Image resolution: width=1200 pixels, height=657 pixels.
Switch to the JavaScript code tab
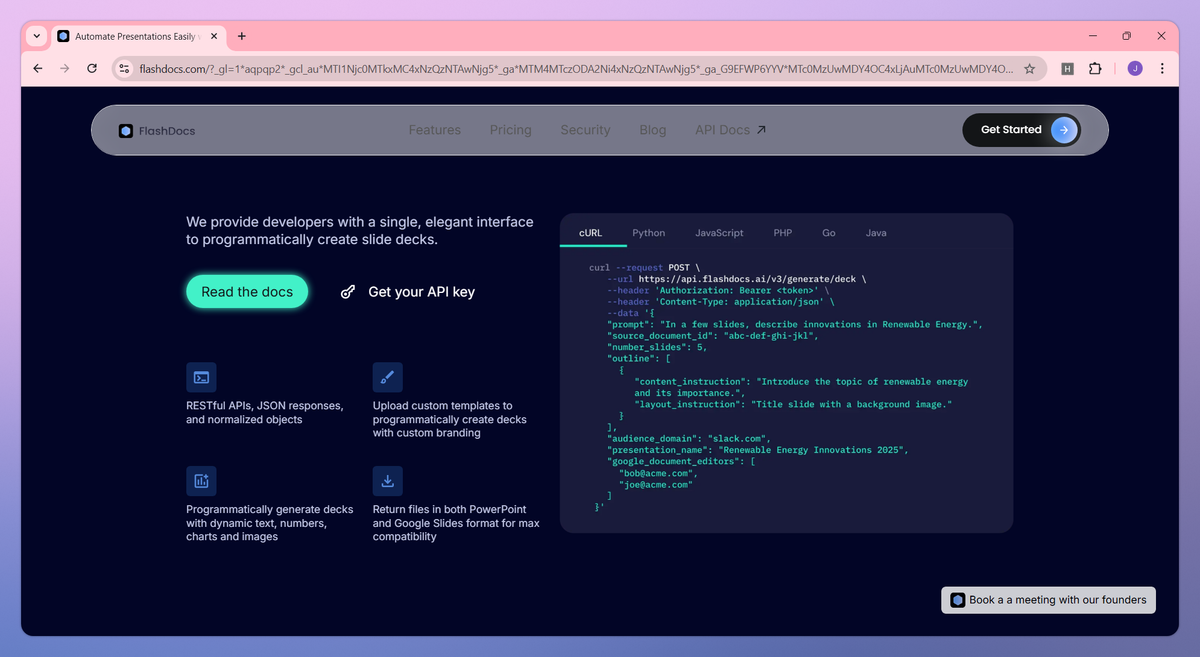[x=719, y=233]
